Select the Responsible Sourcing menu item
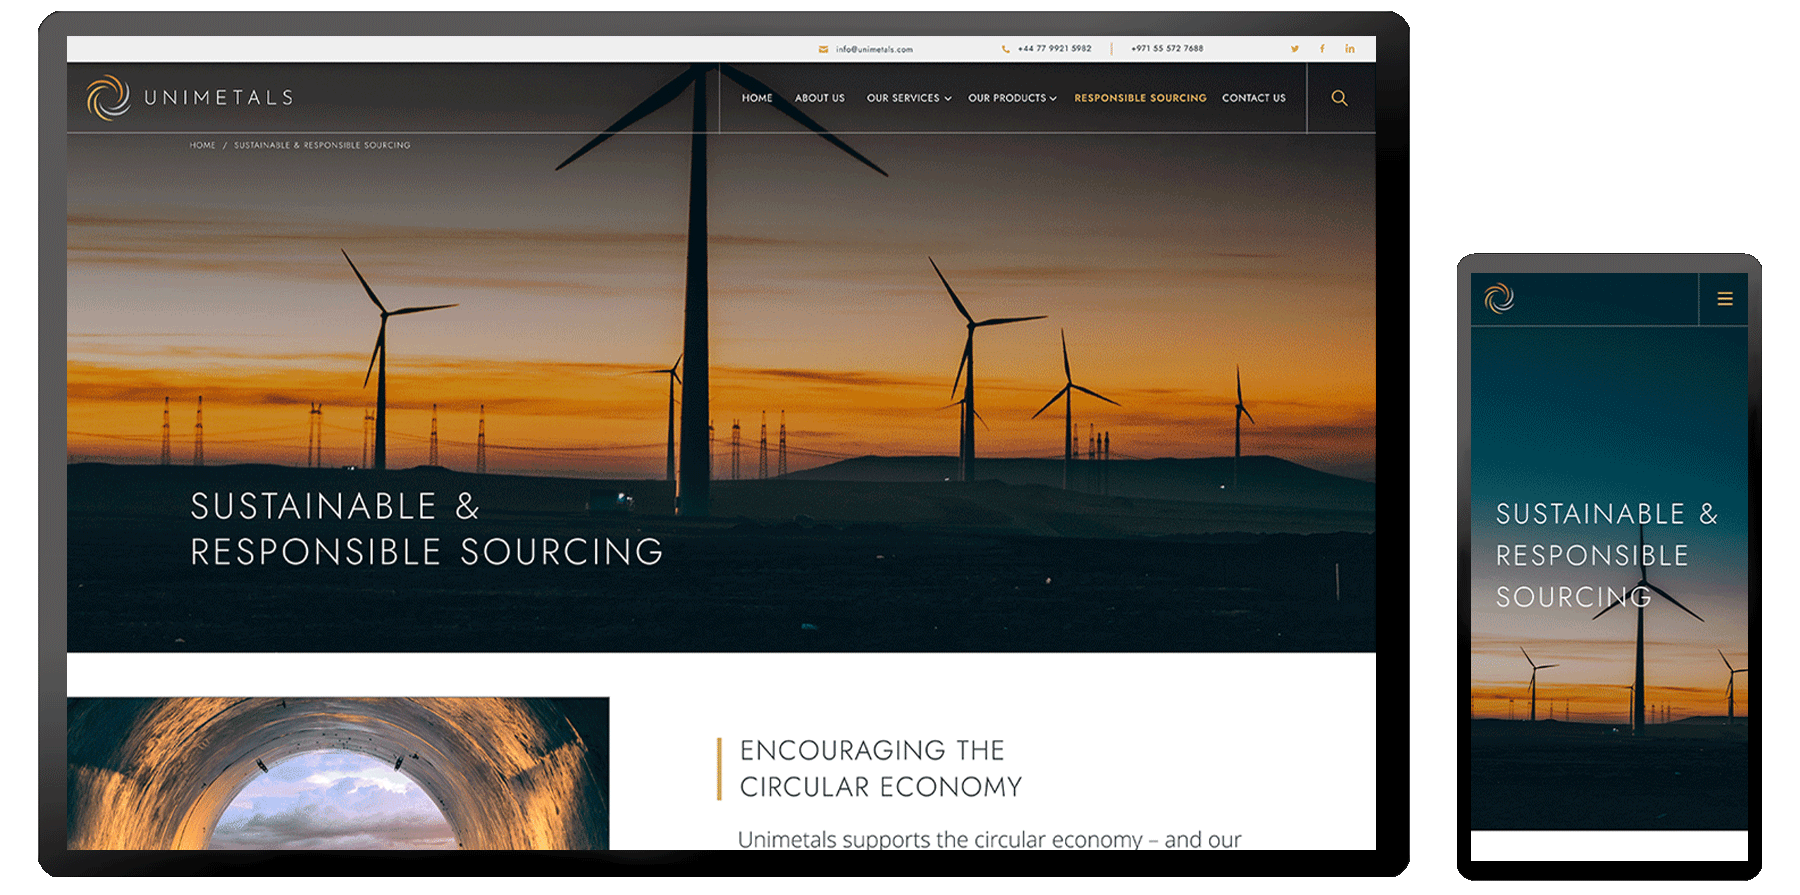This screenshot has width=1800, height=895. [x=1140, y=98]
